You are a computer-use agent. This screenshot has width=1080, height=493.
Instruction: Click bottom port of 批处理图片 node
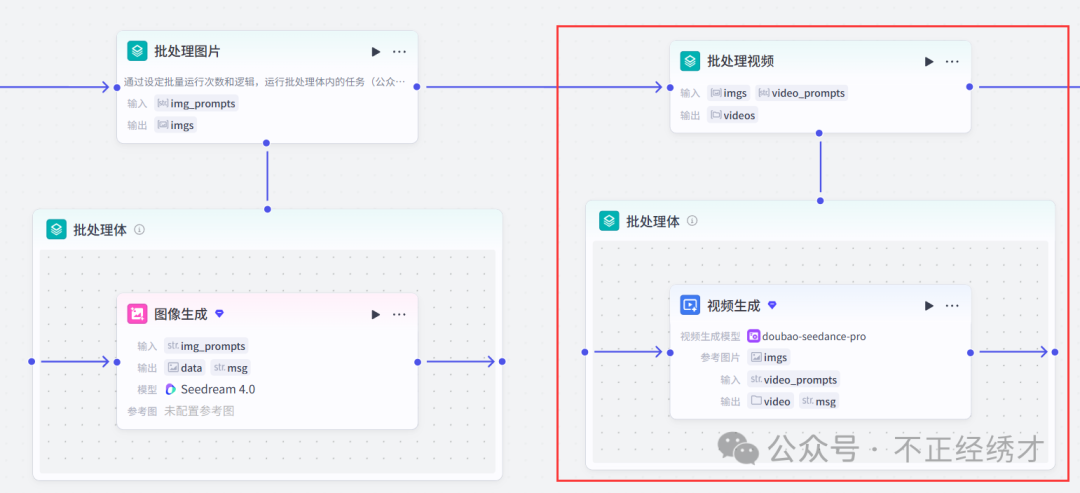coord(267,143)
